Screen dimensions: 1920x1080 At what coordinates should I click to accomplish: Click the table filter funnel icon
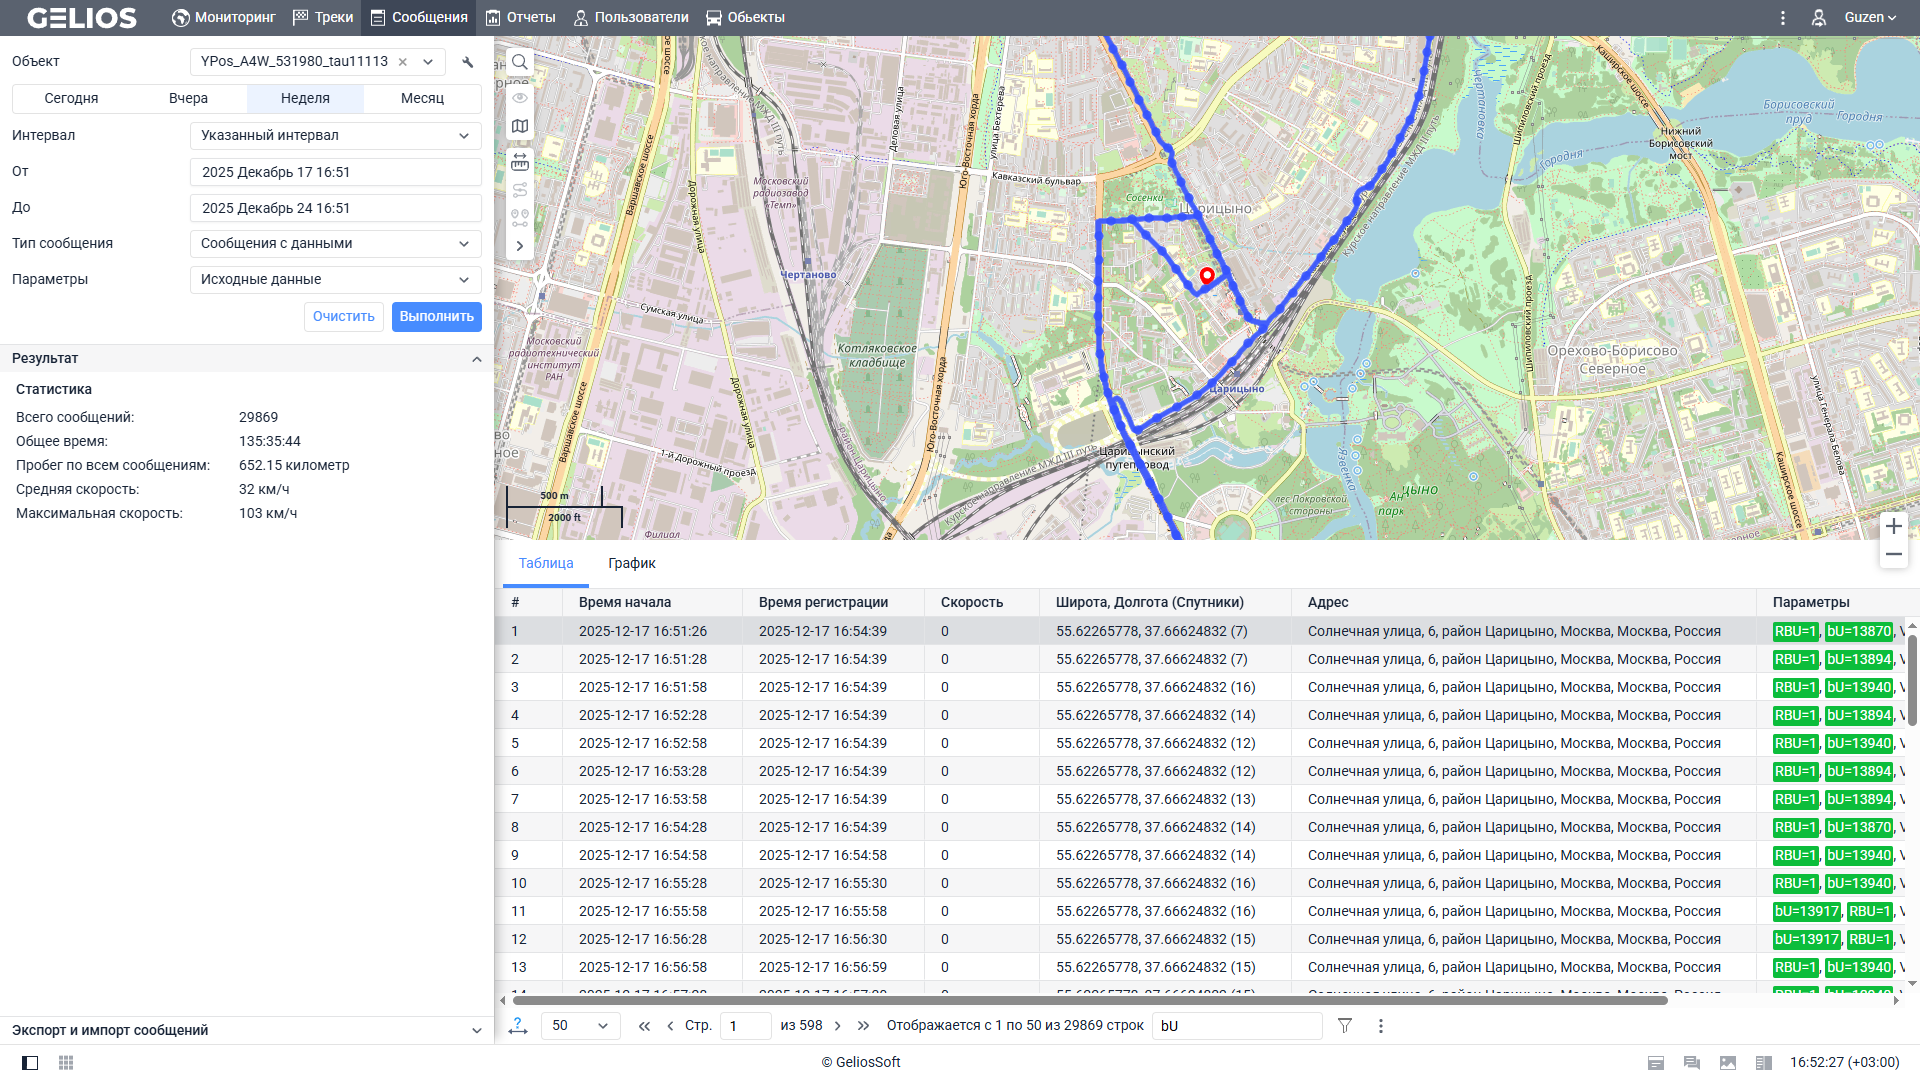pos(1345,1026)
